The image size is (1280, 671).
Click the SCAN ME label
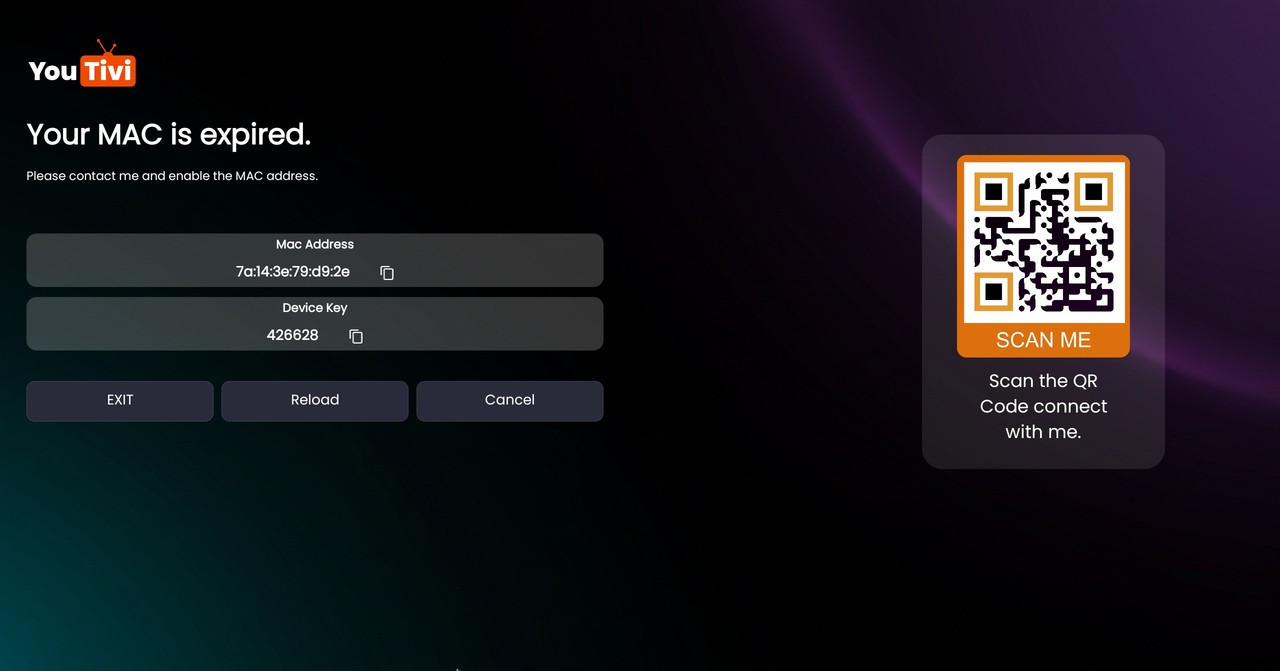click(x=1043, y=340)
